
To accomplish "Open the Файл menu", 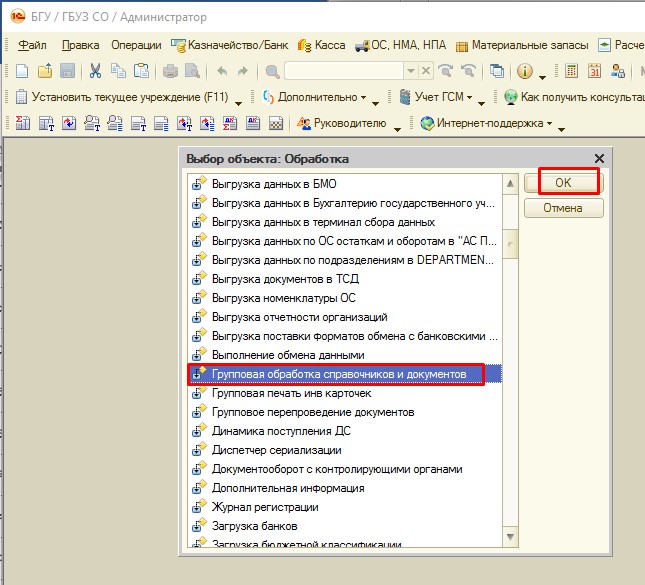I will click(32, 45).
